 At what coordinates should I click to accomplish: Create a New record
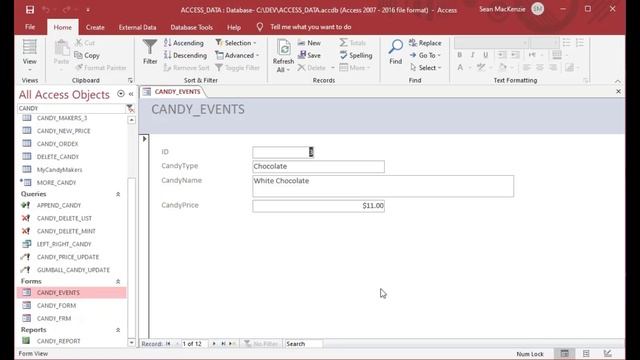tap(309, 43)
